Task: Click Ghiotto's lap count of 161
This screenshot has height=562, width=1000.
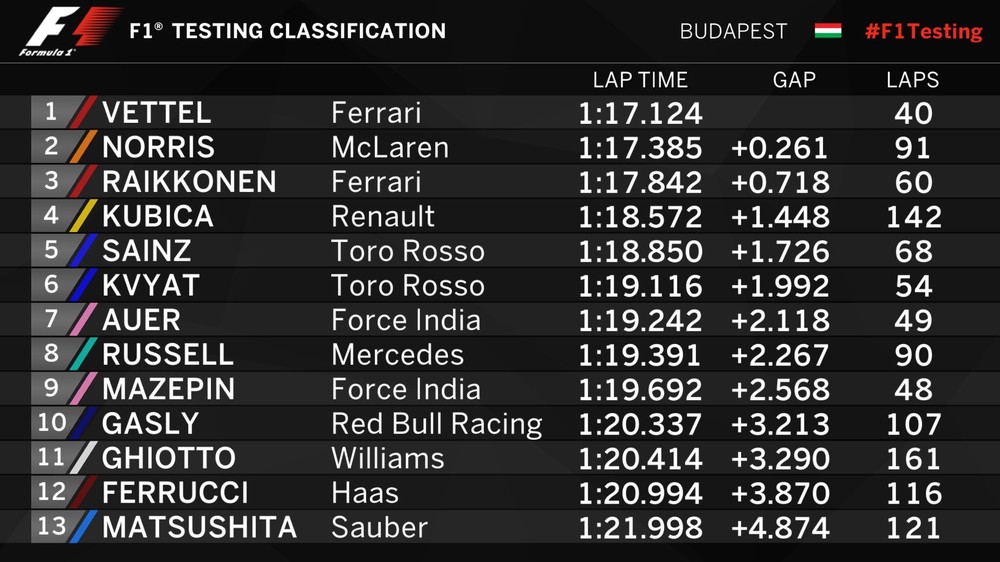Action: click(x=913, y=458)
